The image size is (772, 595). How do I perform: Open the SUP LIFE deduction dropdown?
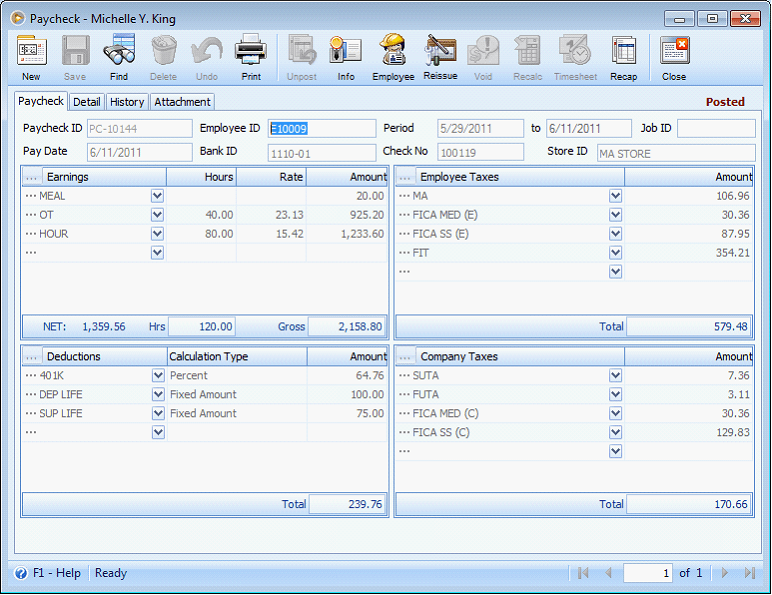coord(158,413)
